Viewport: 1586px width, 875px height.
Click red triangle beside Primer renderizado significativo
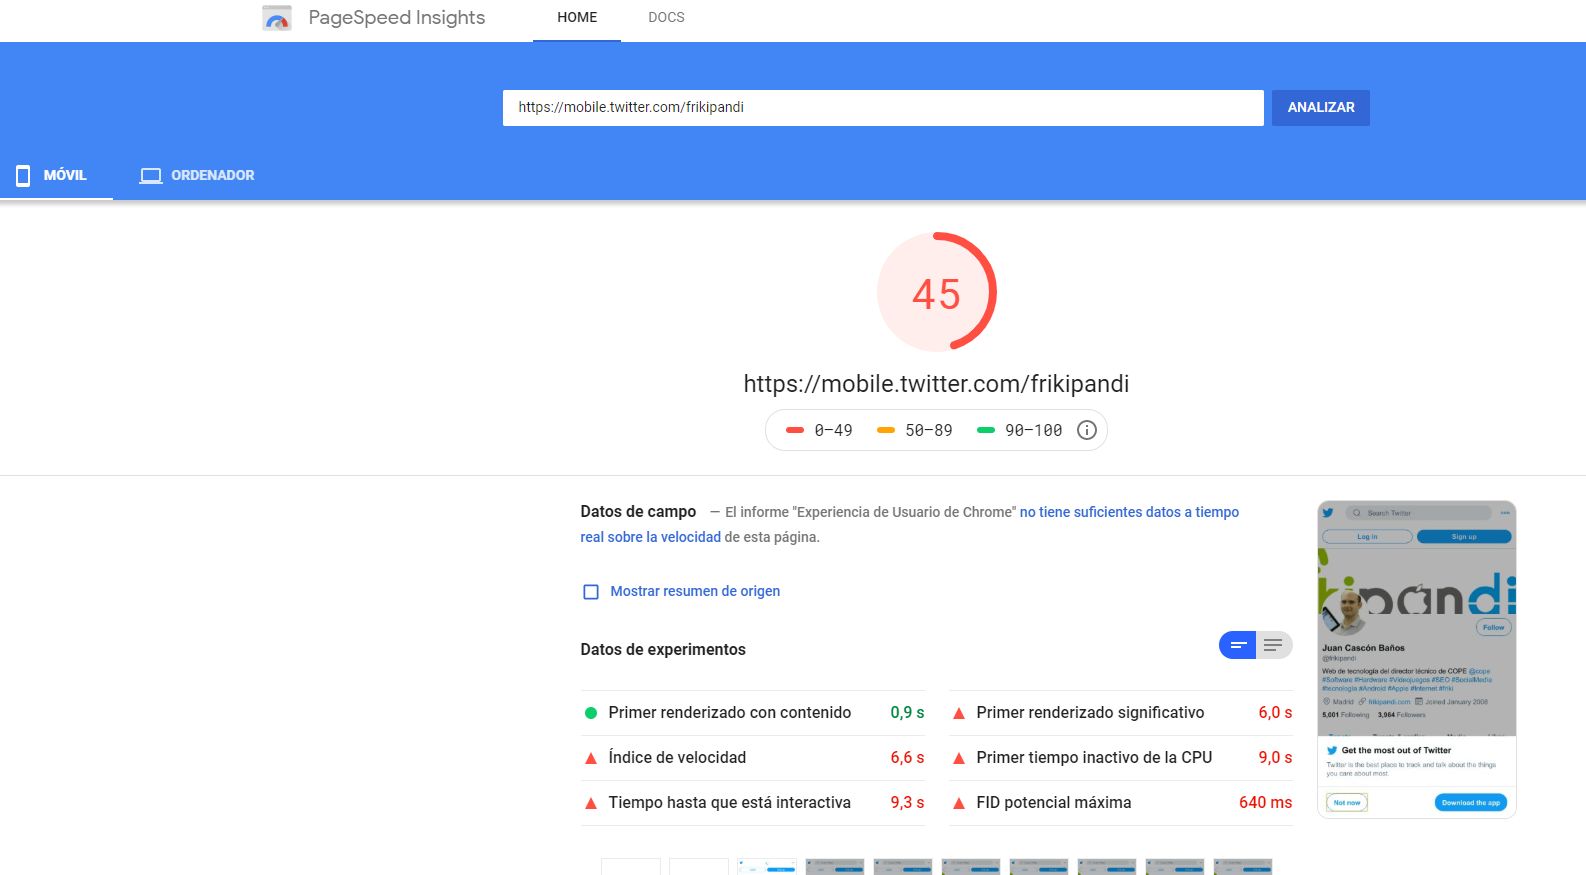[959, 713]
